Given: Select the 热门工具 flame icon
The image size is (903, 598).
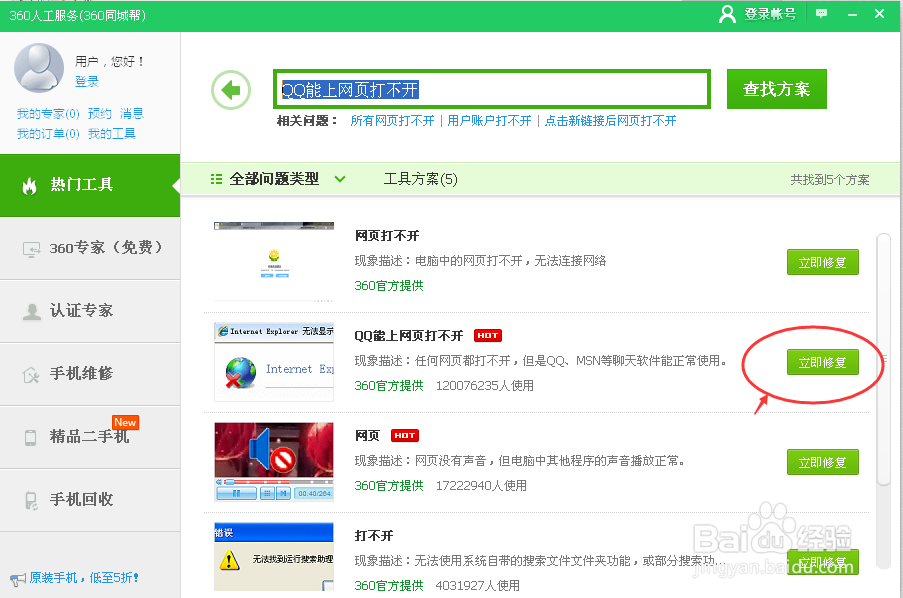Looking at the screenshot, I should [32, 186].
